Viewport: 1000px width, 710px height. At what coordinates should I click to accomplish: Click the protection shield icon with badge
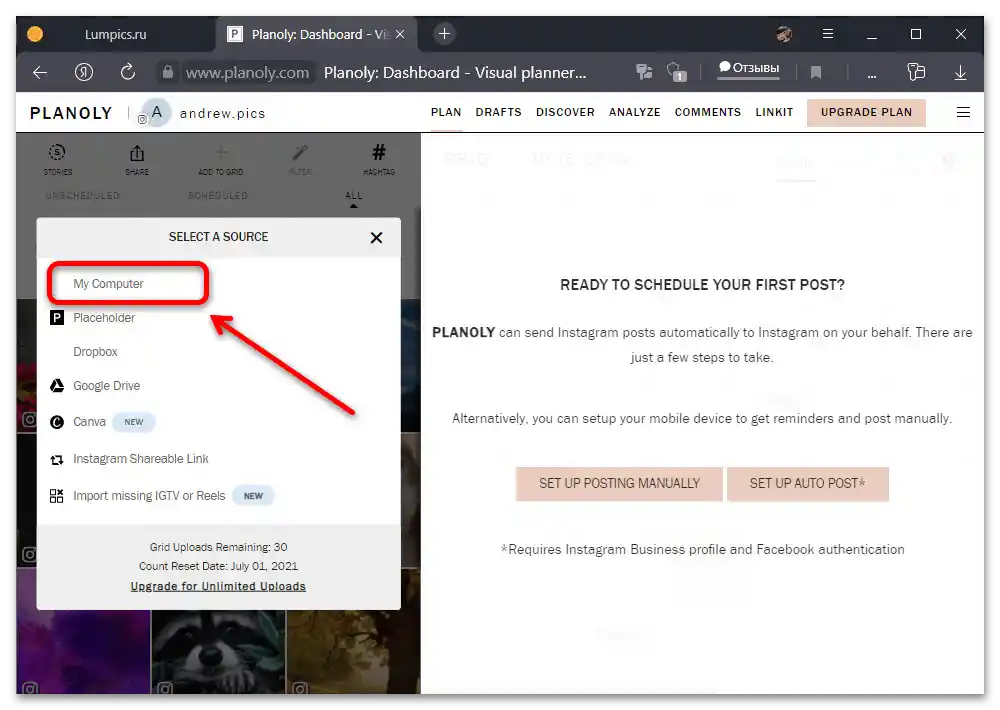(x=676, y=72)
